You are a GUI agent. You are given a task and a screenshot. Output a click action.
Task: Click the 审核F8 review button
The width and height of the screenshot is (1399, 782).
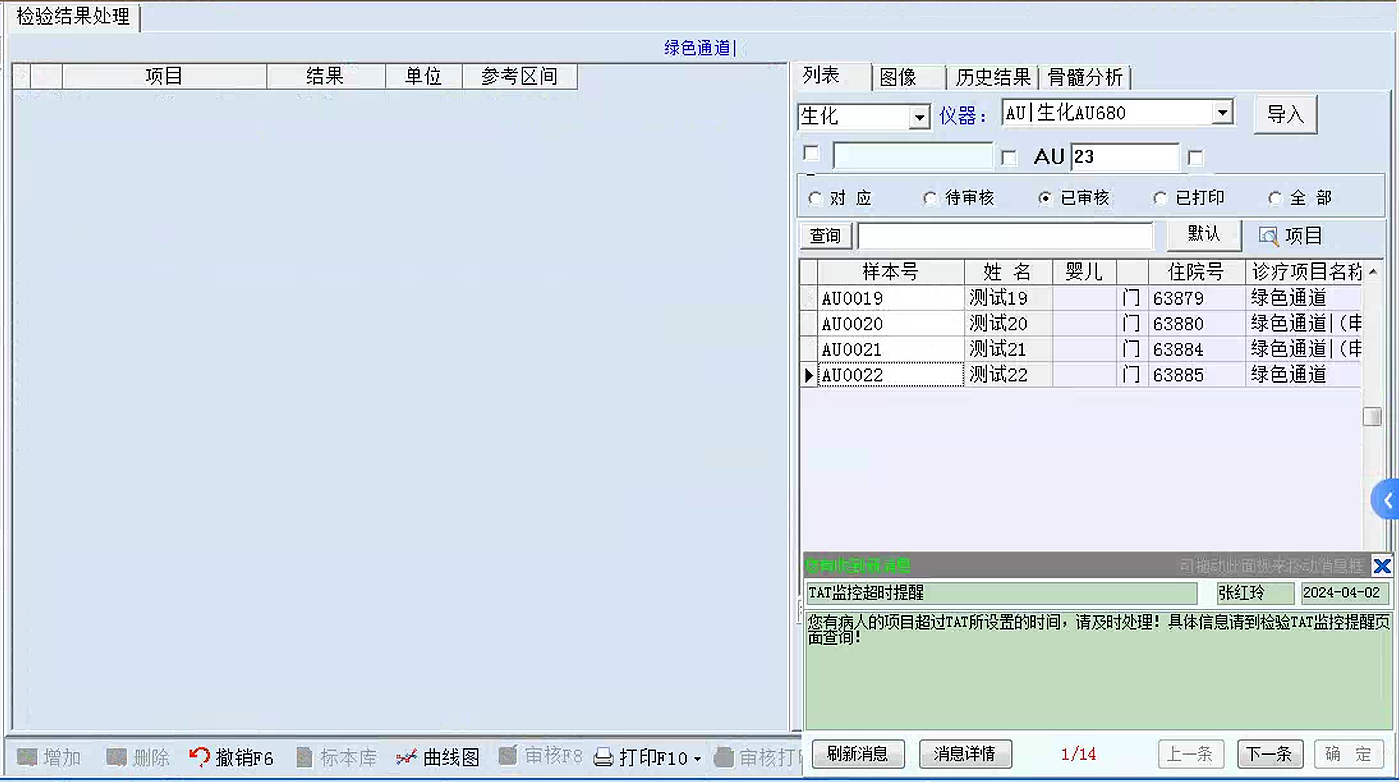click(x=540, y=756)
